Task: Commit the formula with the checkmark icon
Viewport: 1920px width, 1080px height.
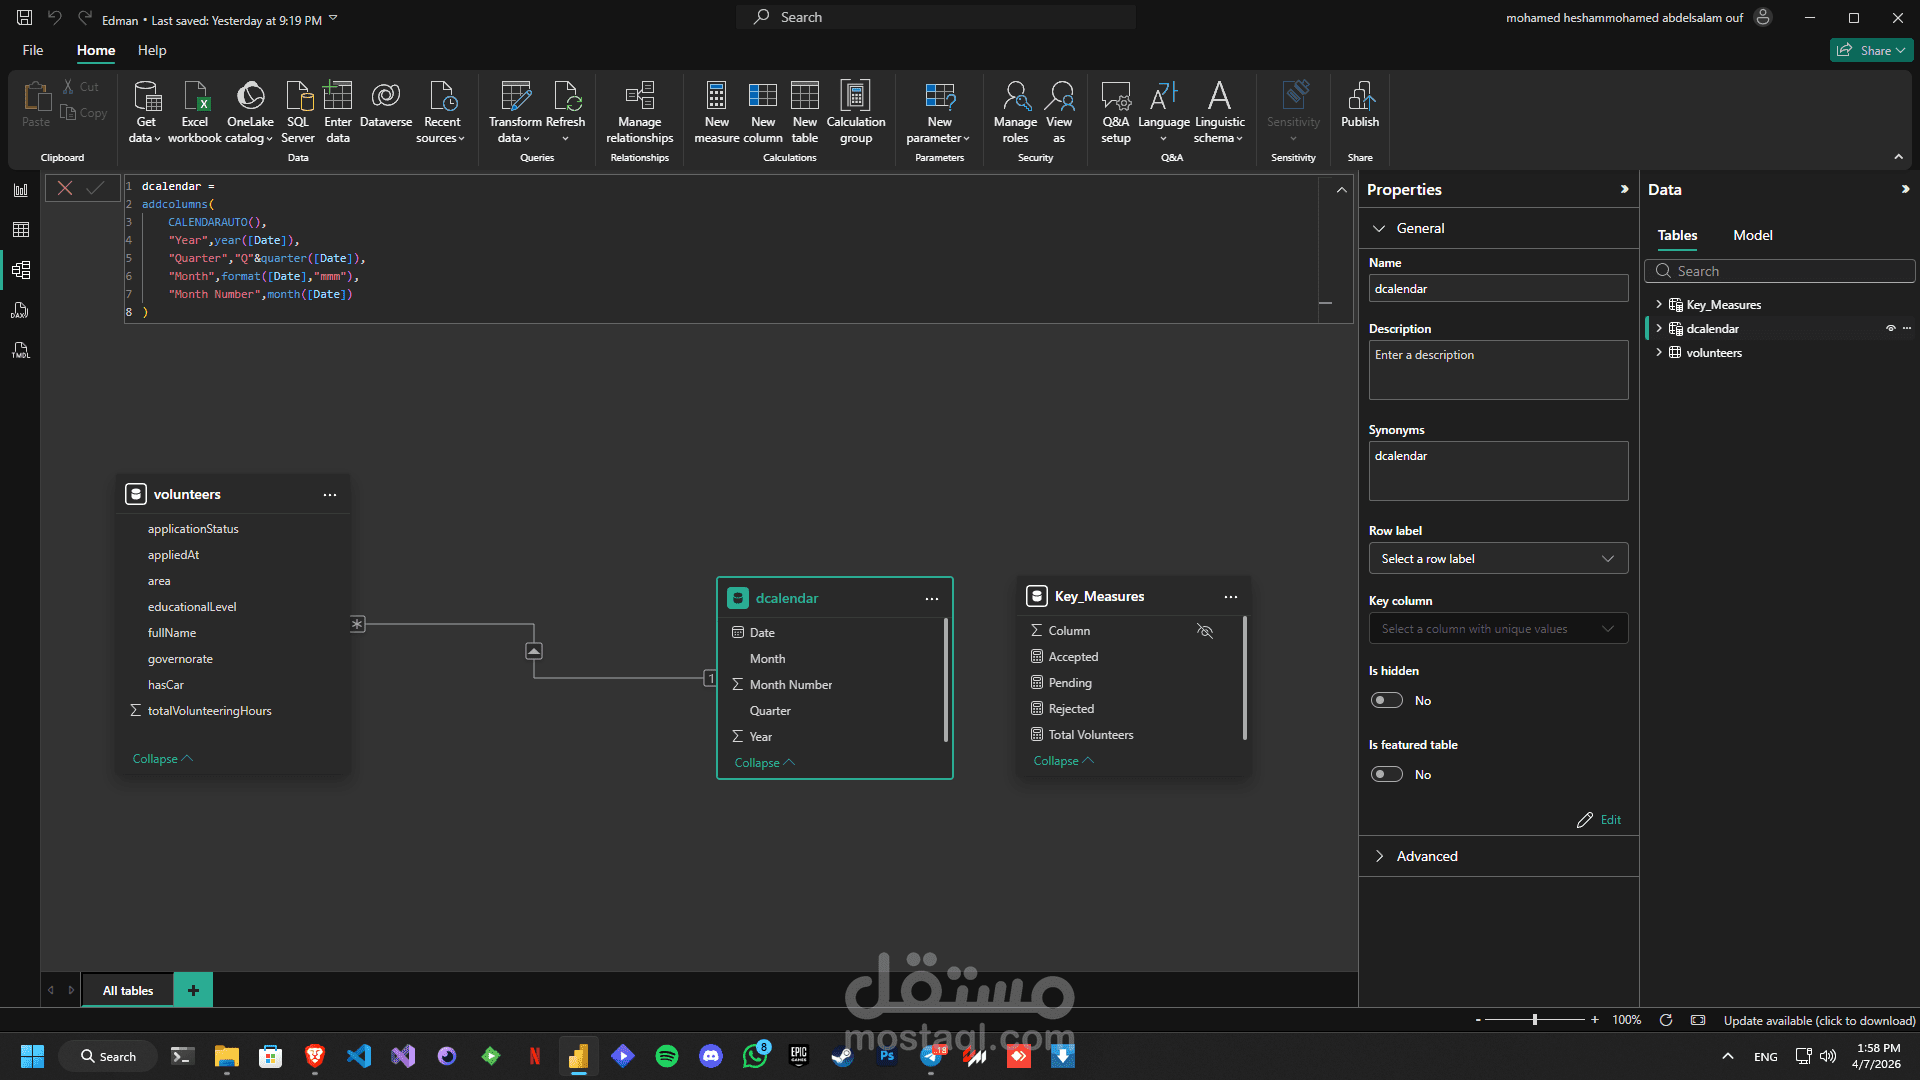Action: (x=95, y=187)
